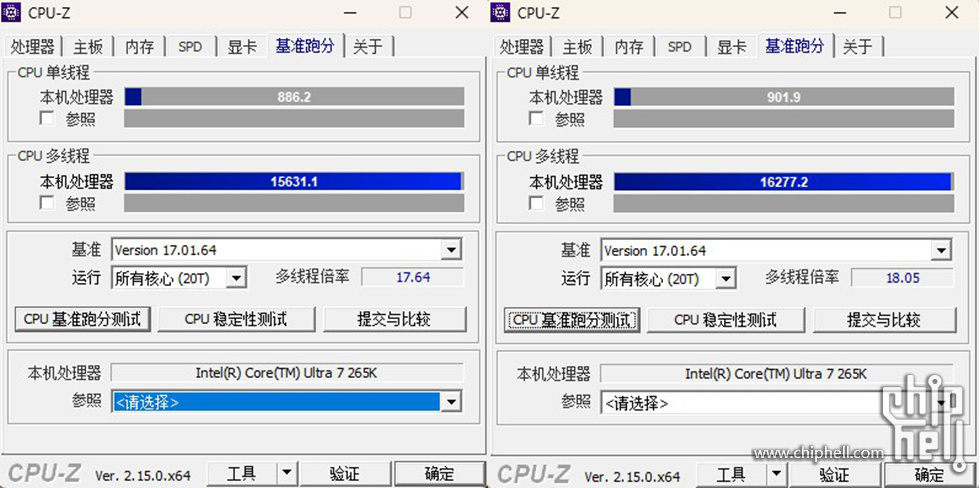The width and height of the screenshot is (980, 488).
Task: Enable 参照 checkbox under CPU 单线程 in left window
Action: click(x=46, y=118)
